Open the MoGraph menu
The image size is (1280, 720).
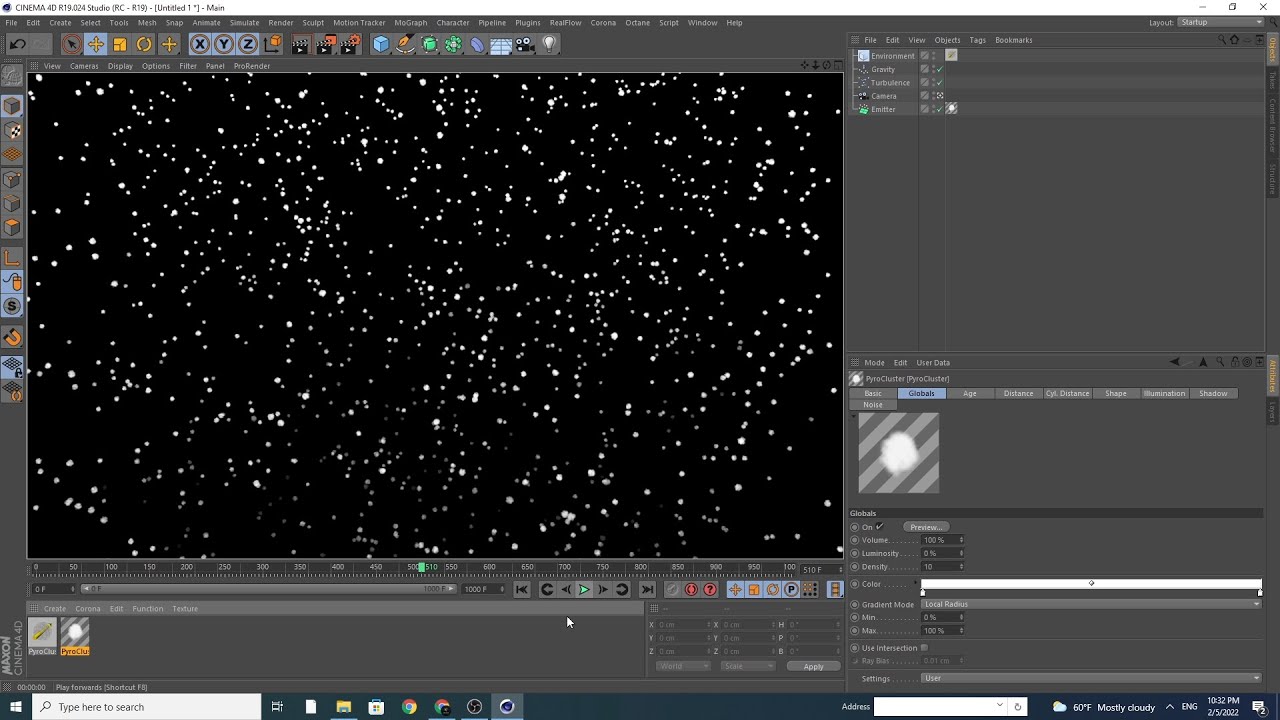(x=410, y=22)
